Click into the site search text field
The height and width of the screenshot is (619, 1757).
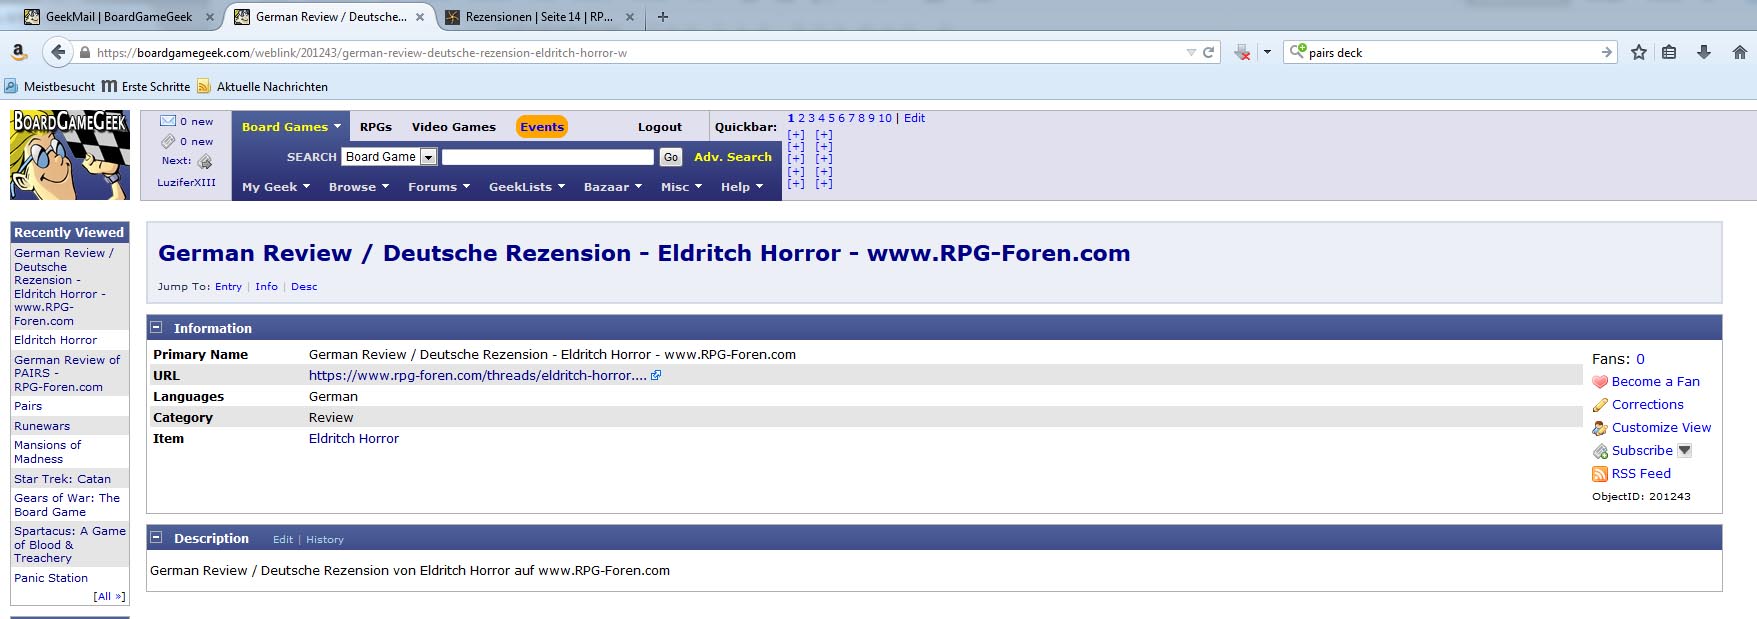547,157
